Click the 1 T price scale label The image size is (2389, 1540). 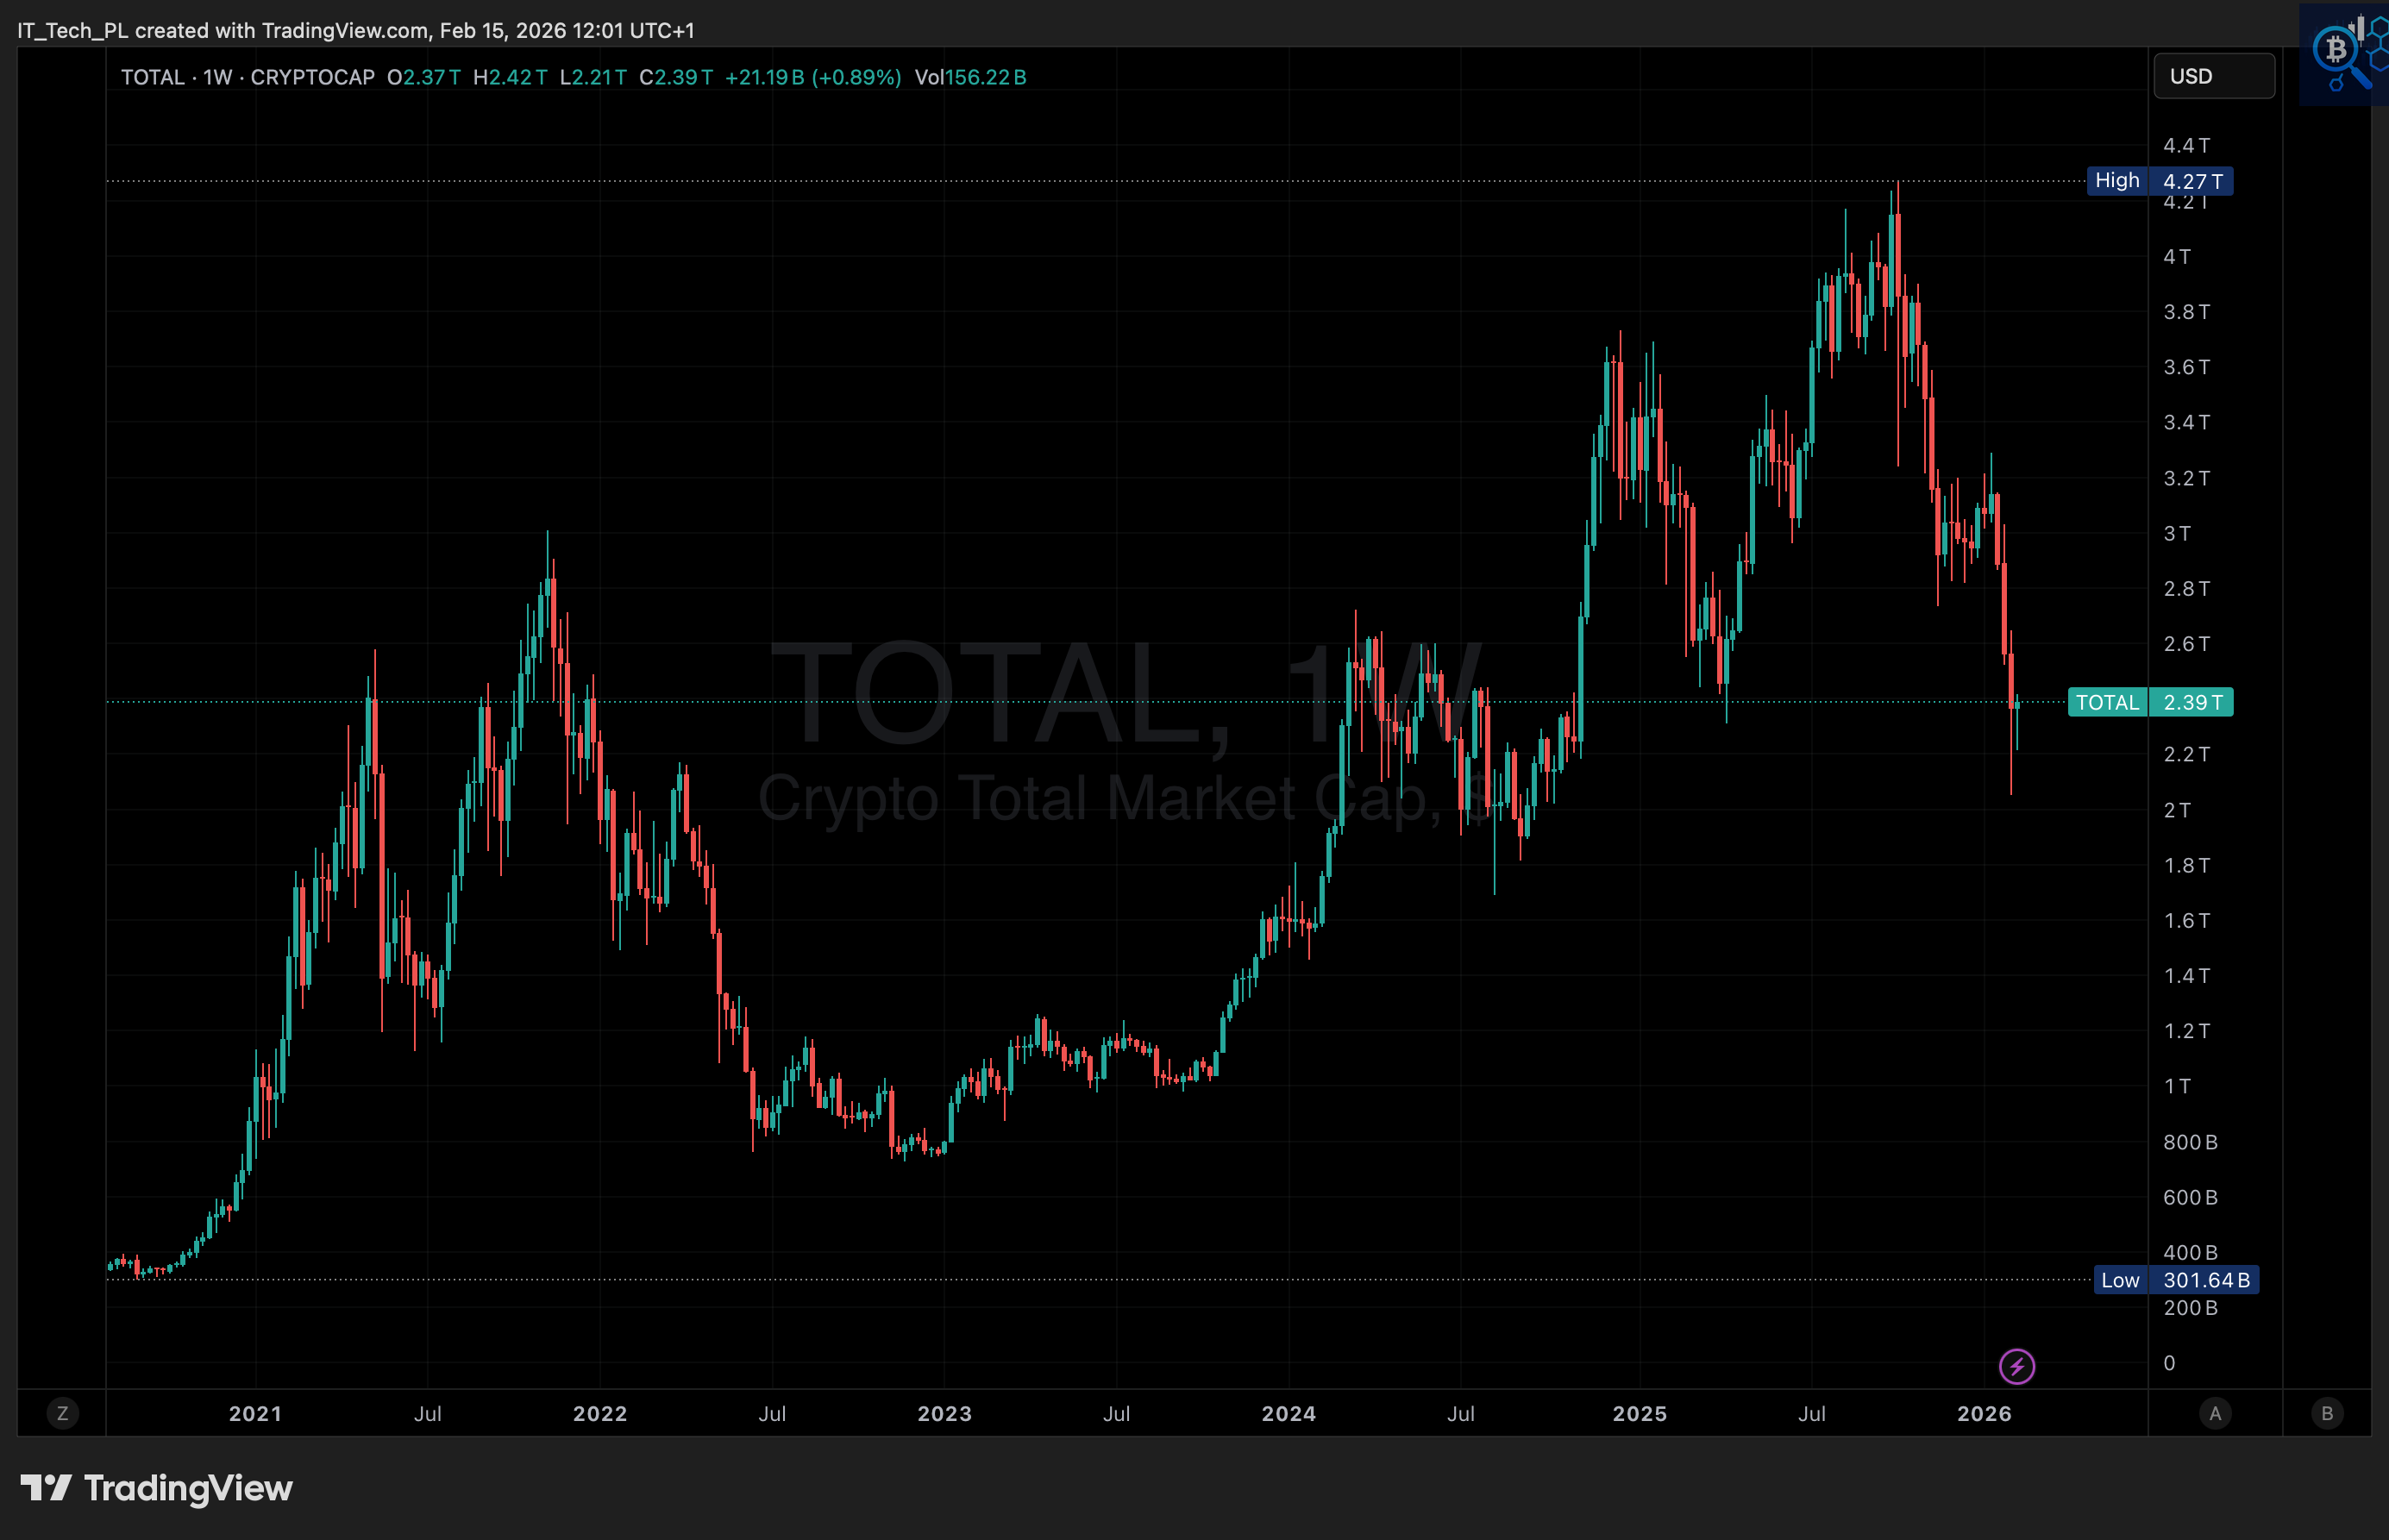click(2177, 1087)
